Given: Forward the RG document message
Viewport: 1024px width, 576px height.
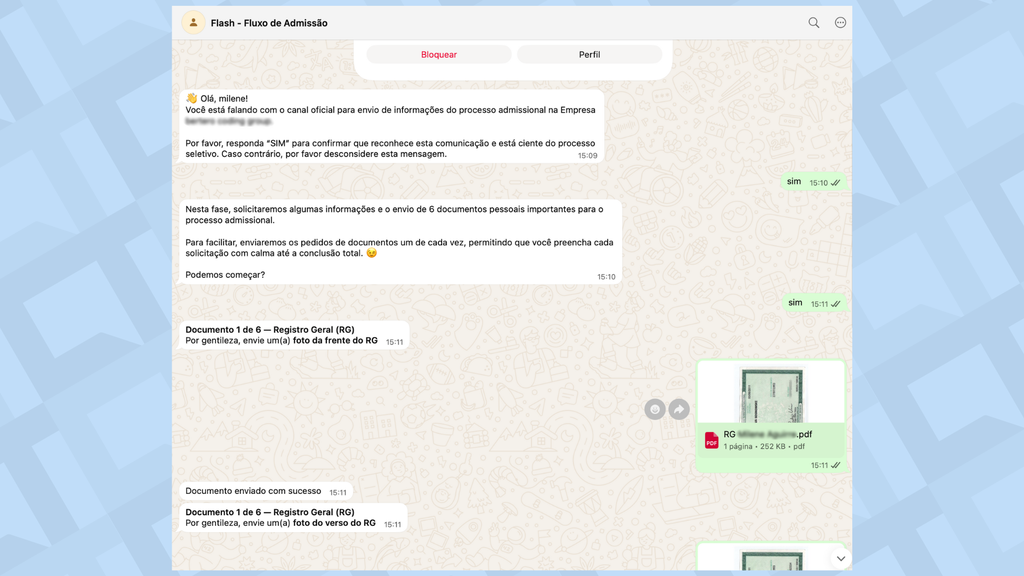Looking at the screenshot, I should tap(679, 408).
